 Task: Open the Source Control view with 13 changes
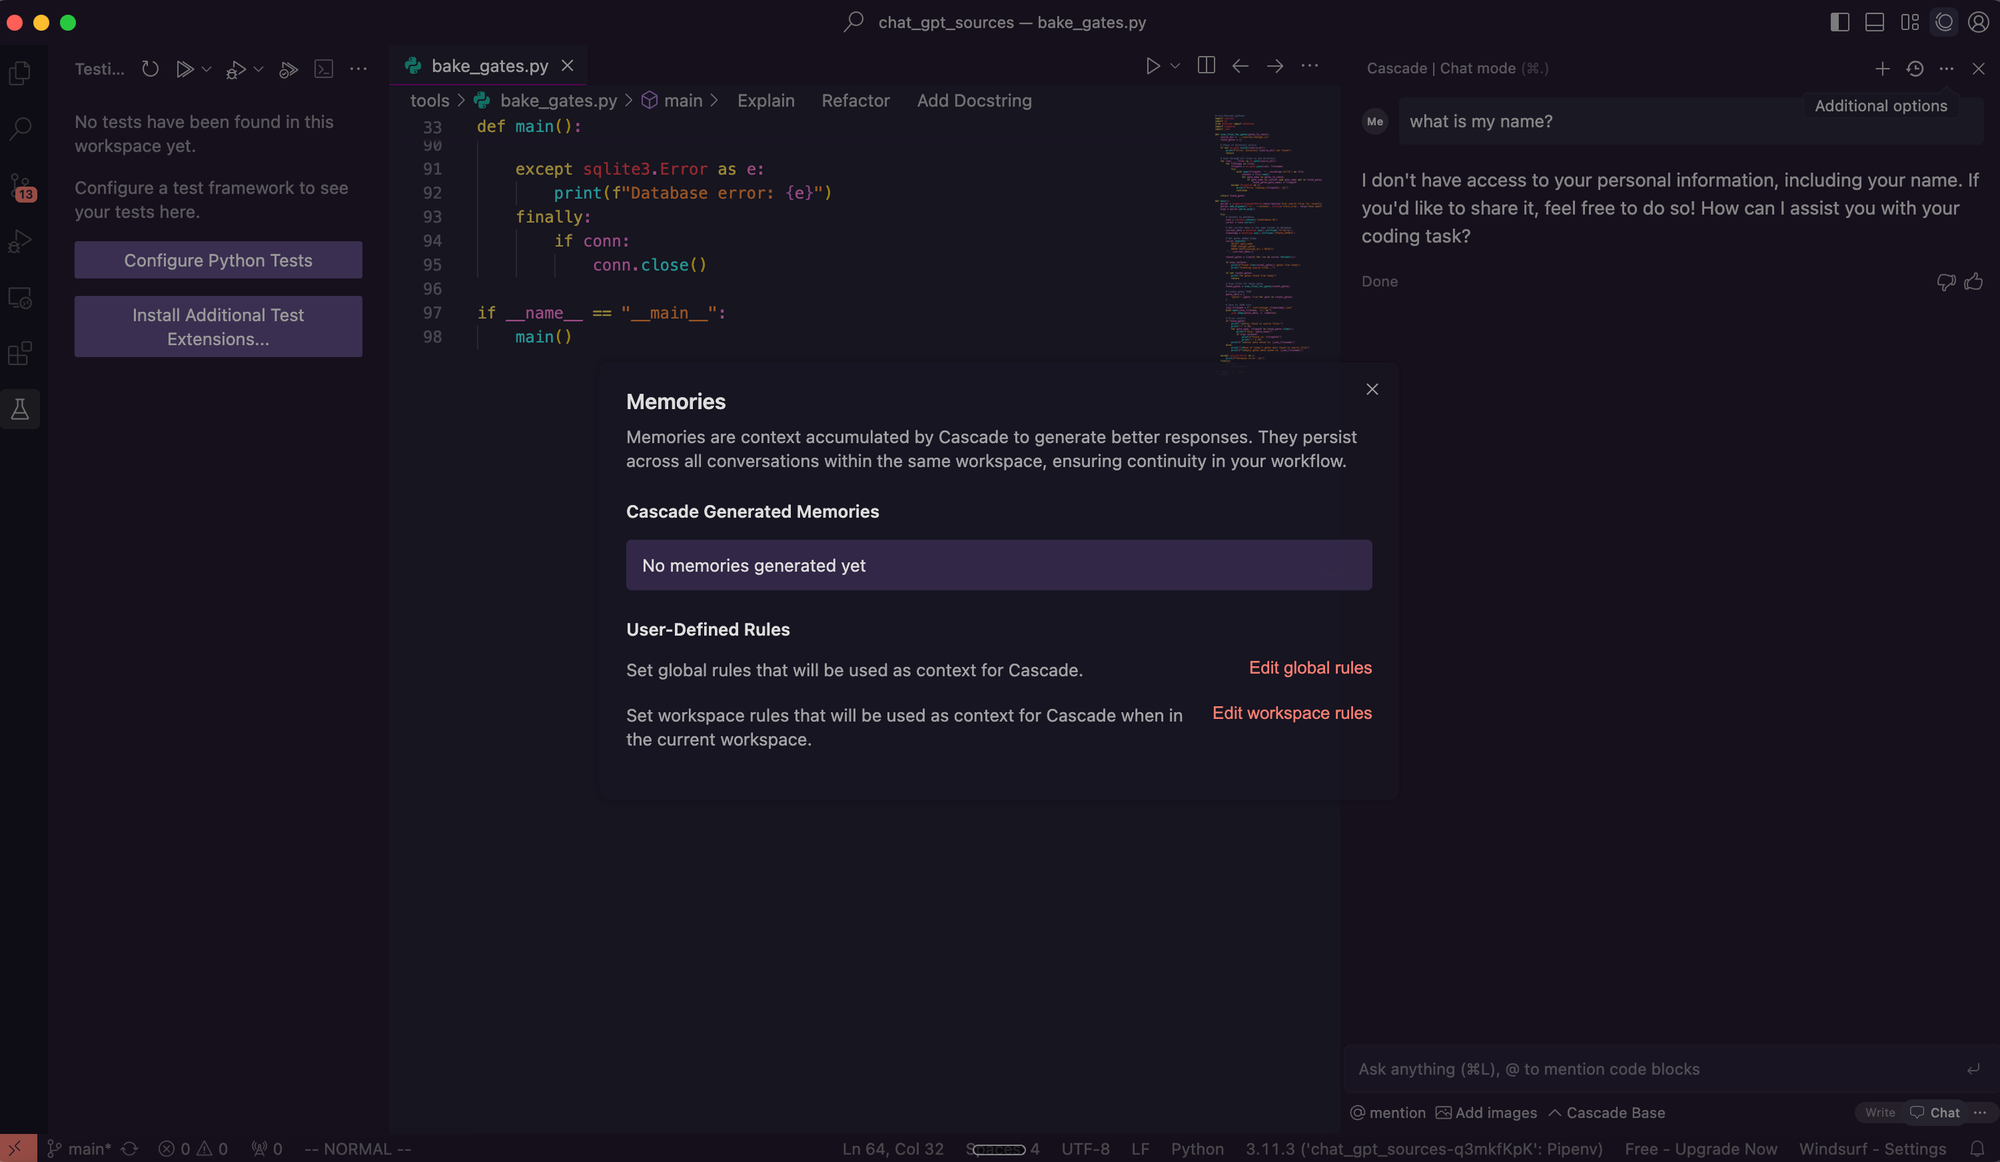click(21, 186)
